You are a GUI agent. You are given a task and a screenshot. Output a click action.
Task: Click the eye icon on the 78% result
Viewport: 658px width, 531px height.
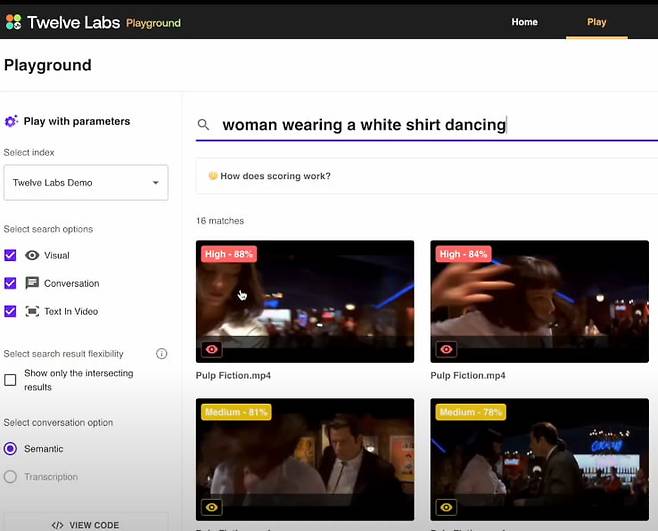[x=446, y=507]
